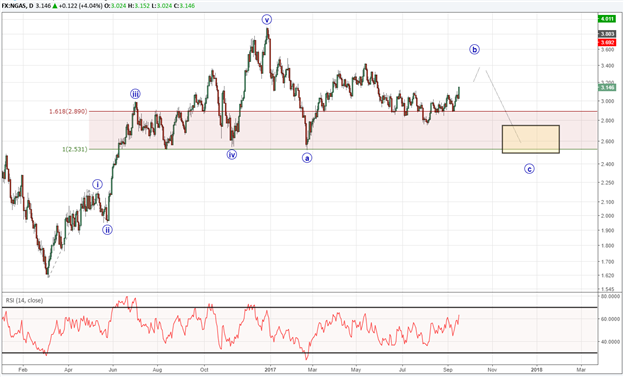Click the 1.545 price axis value

click(x=607, y=289)
